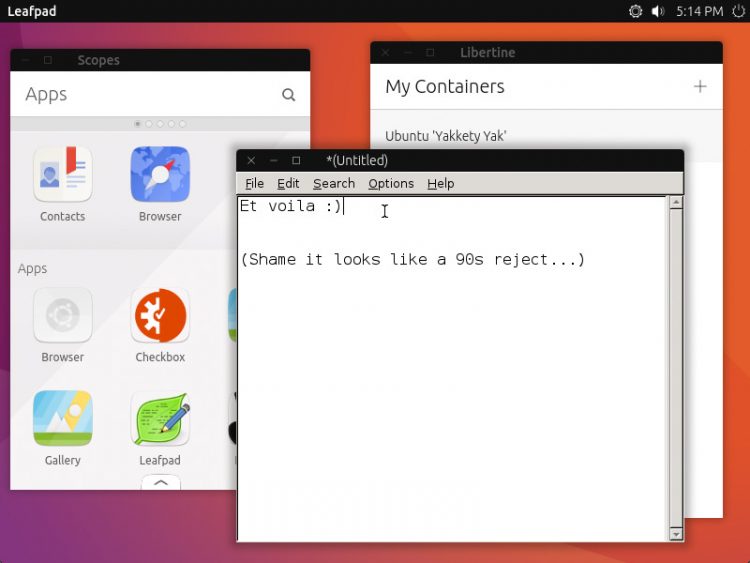The width and height of the screenshot is (750, 563).
Task: Click the Leafpad vertical scrollbar track
Action: (676, 368)
